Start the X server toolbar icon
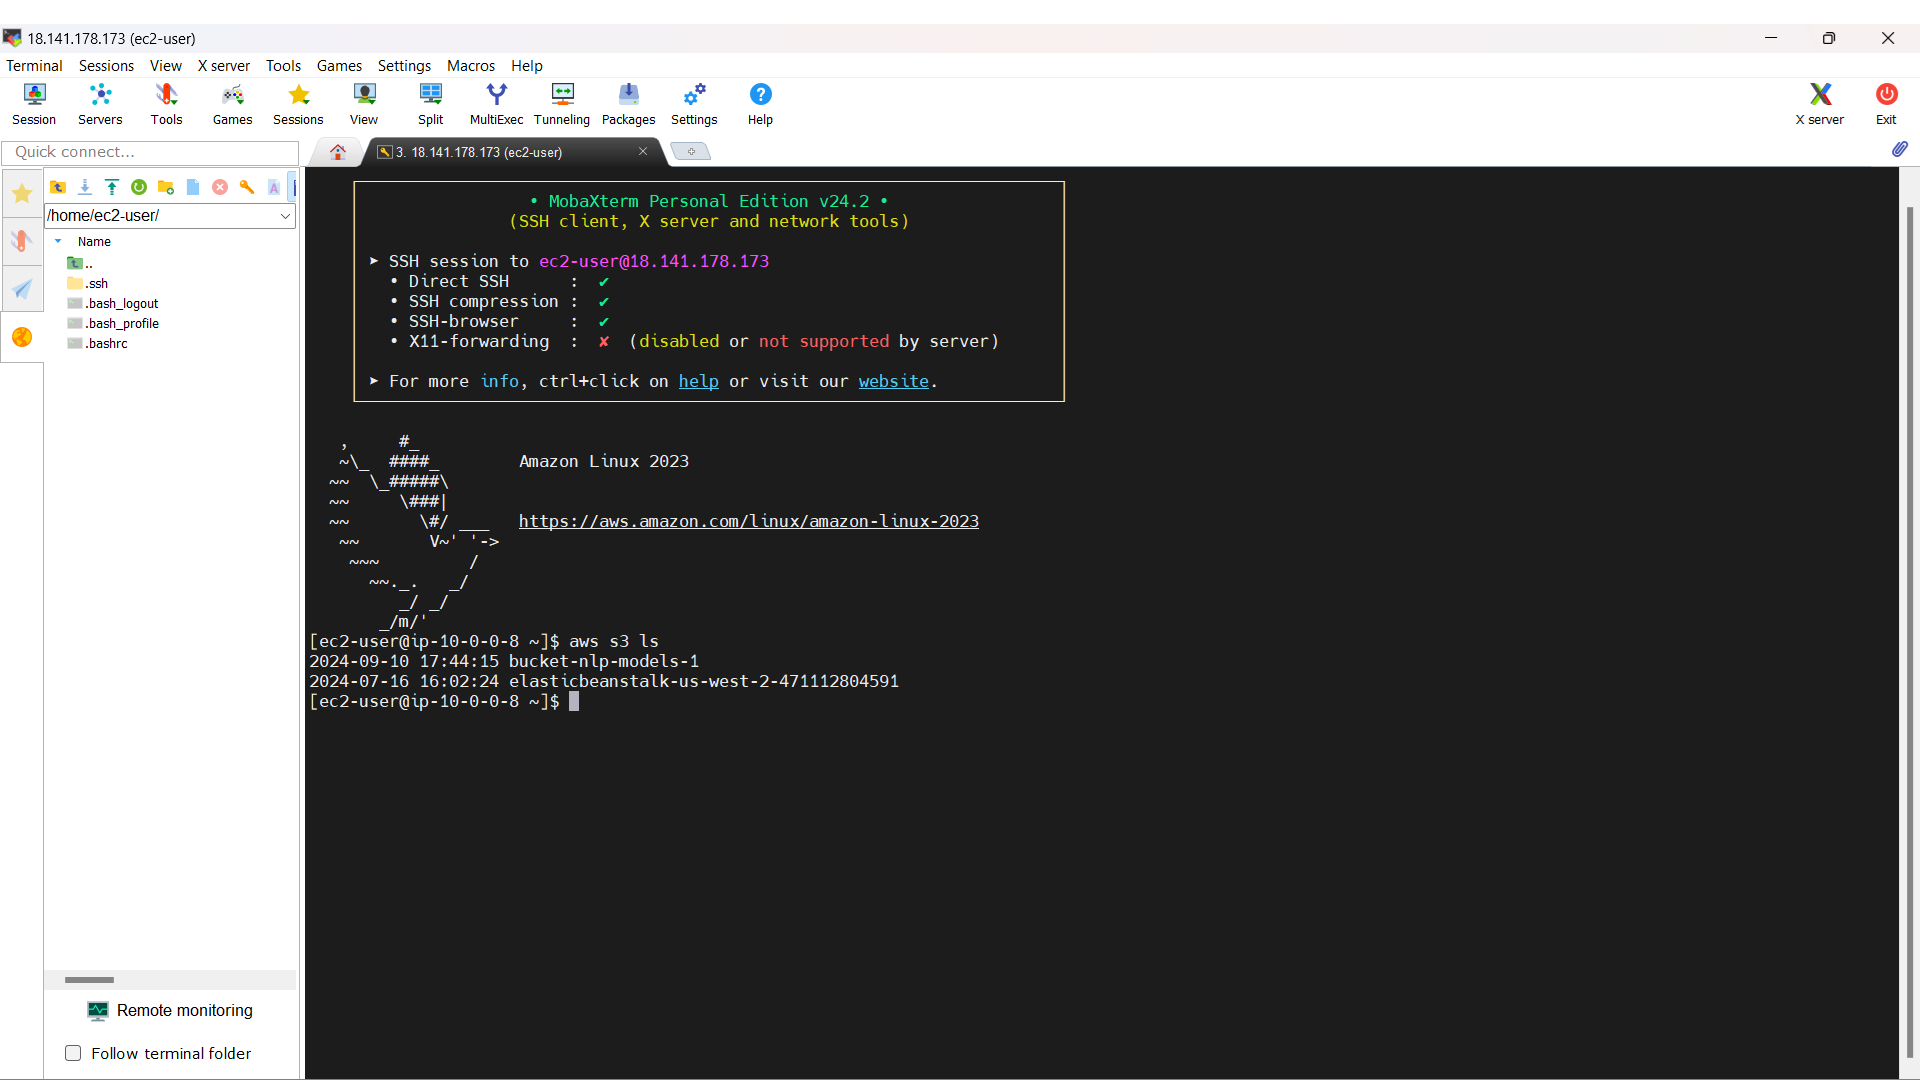 (1820, 104)
